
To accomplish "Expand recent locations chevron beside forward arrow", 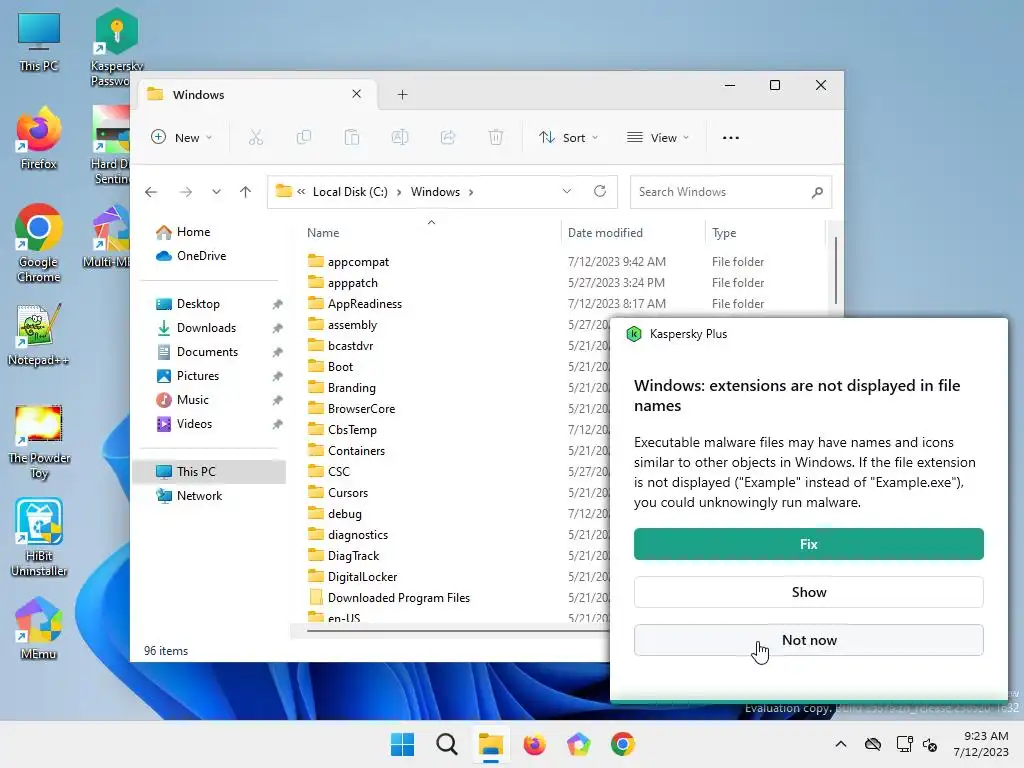I will click(x=216, y=192).
